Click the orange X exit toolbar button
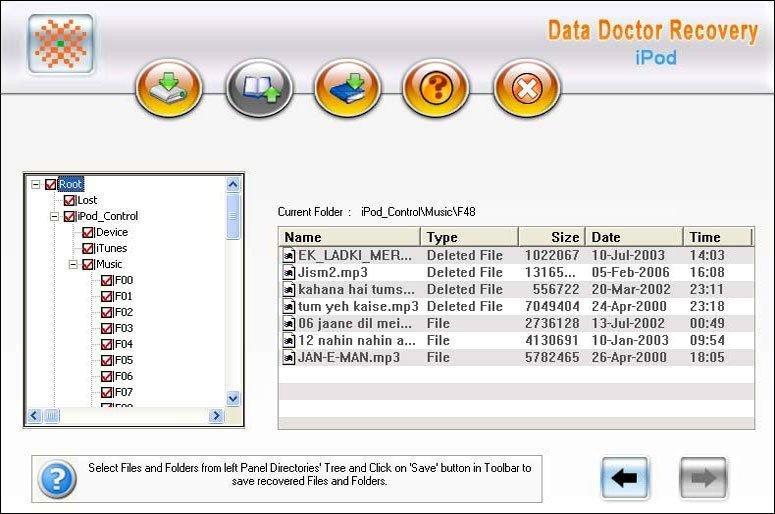The width and height of the screenshot is (775, 514). pyautogui.click(x=527, y=88)
